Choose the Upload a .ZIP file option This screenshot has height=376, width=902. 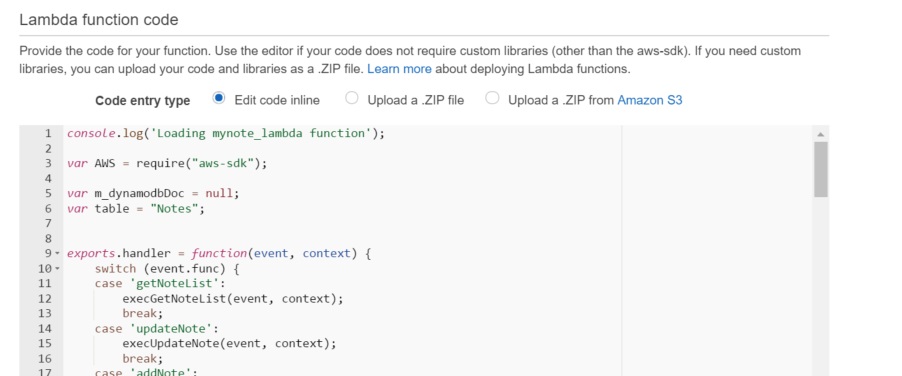tap(351, 98)
